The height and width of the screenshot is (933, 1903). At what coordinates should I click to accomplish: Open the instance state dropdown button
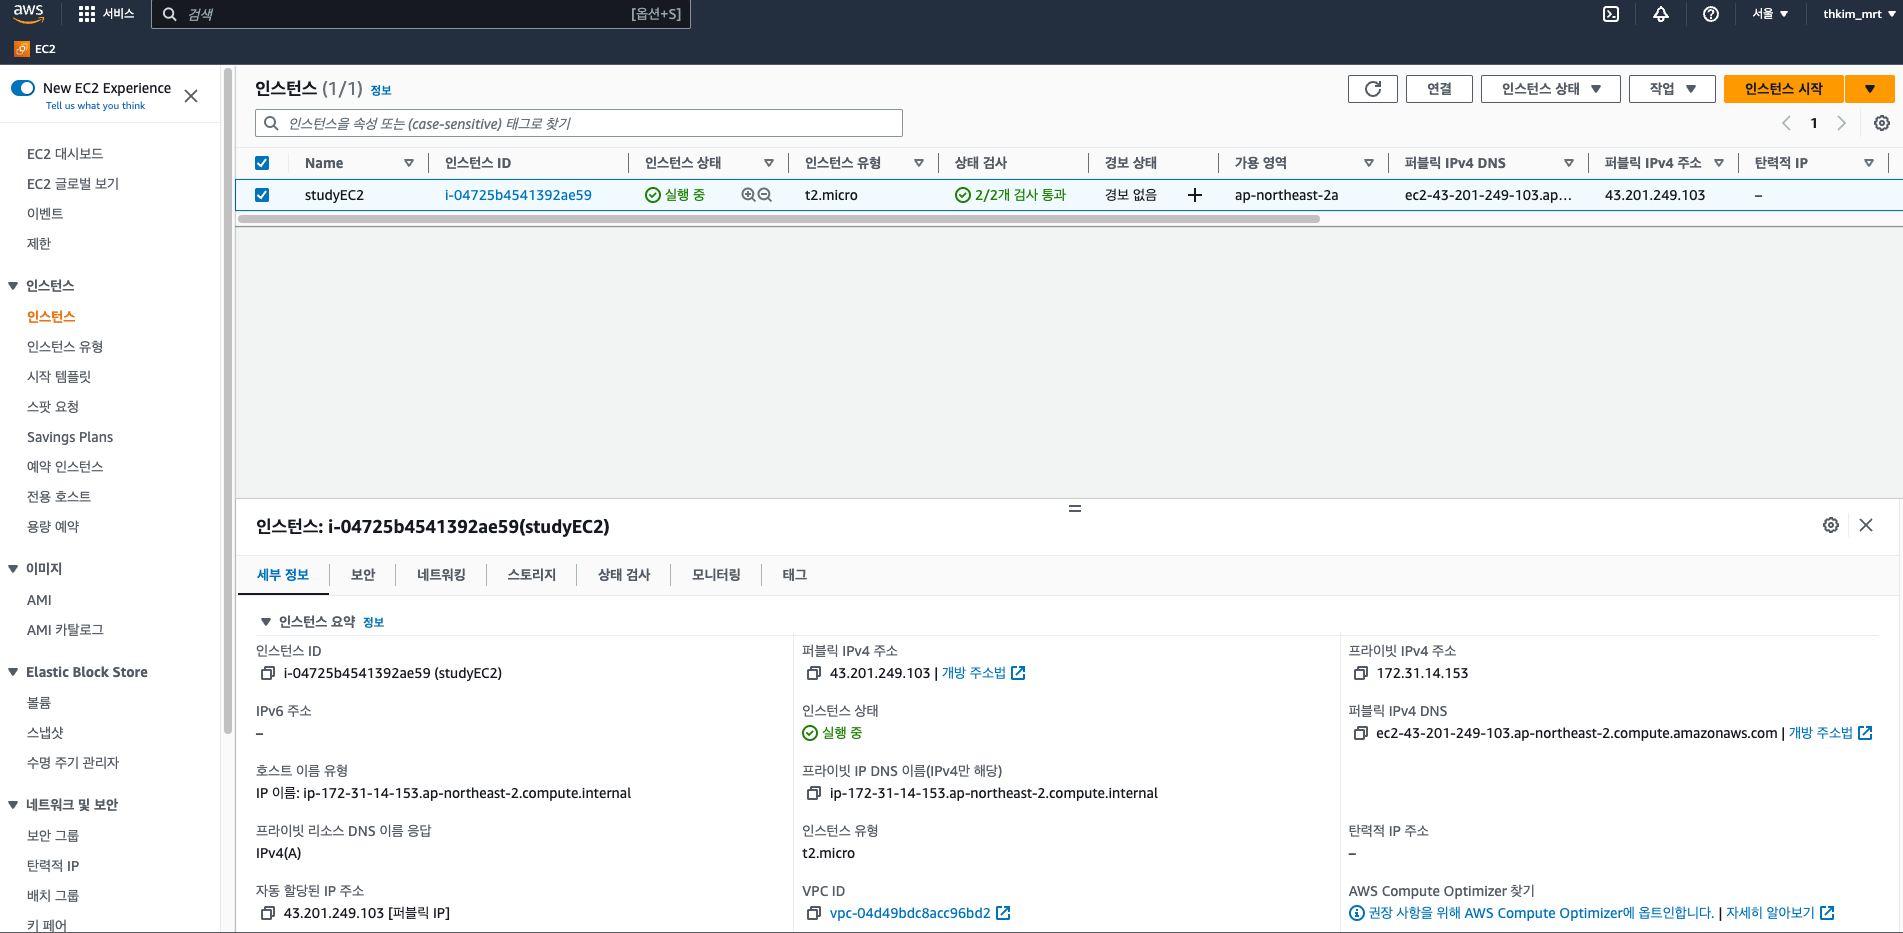[x=1551, y=89]
